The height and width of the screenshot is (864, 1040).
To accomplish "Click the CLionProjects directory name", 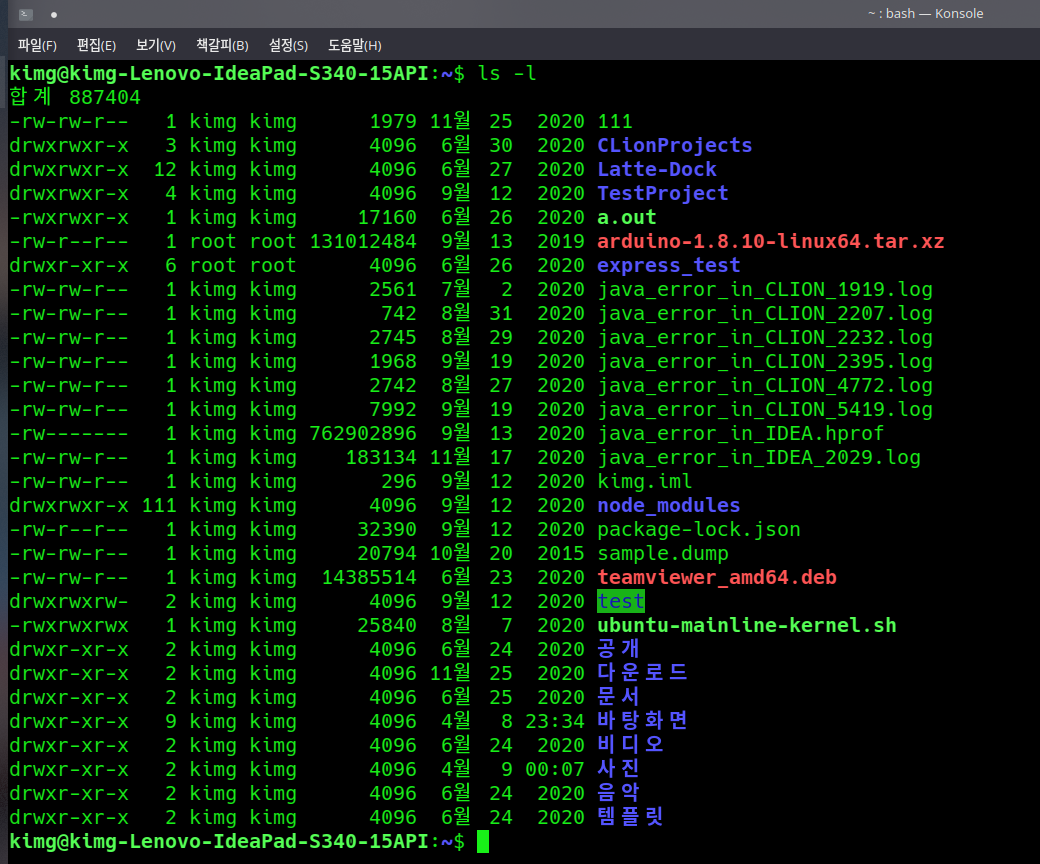I will 675,145.
